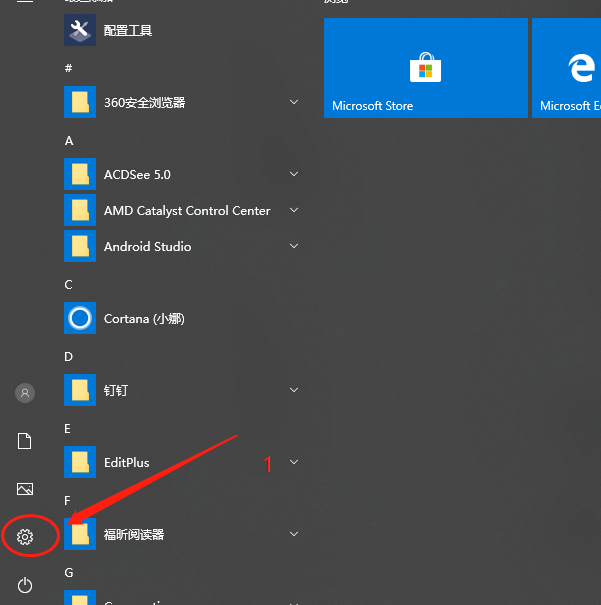Image resolution: width=601 pixels, height=605 pixels.
Task: Expand the AMD Catalyst Control Center chevron
Action: 294,210
